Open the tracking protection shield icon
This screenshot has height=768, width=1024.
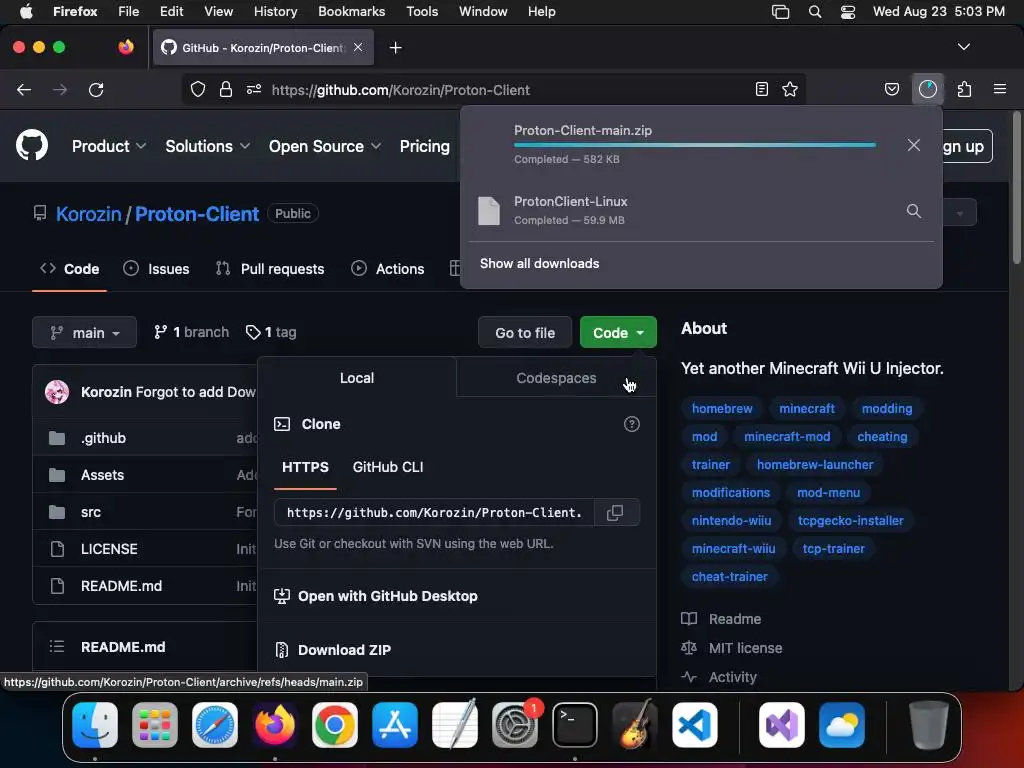click(198, 89)
